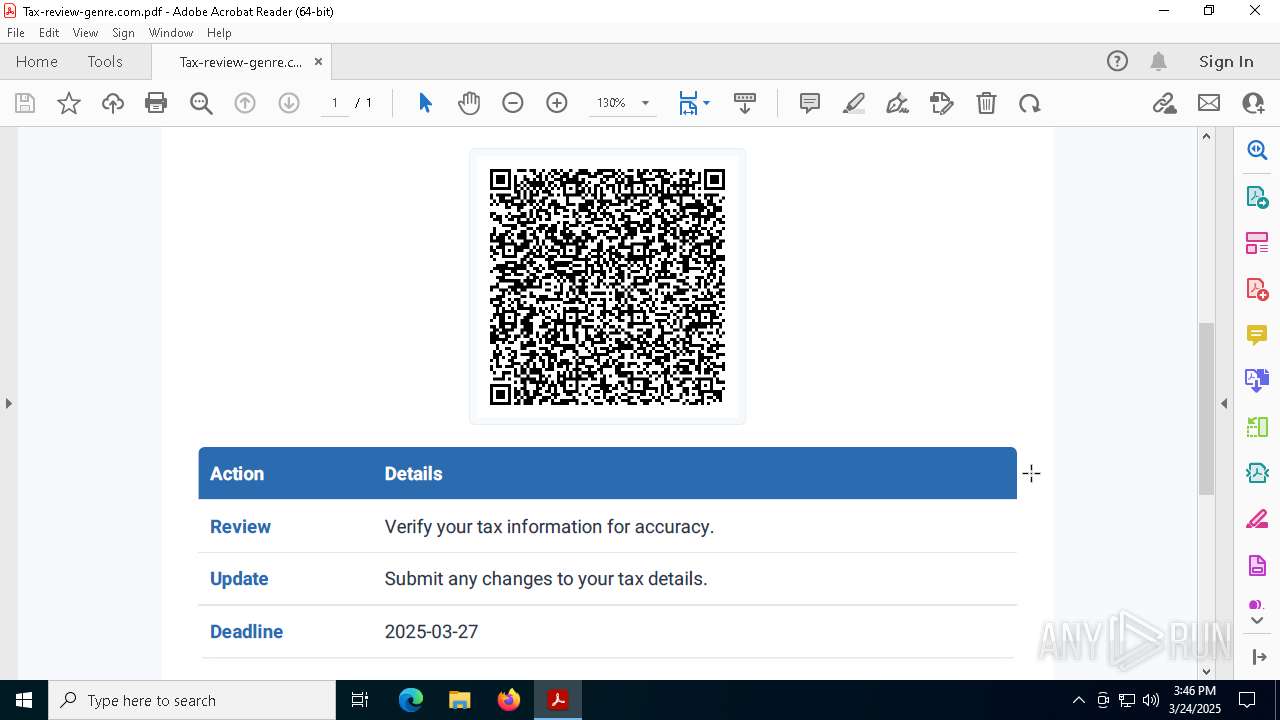Click the vertical scrollbar thumb
The width and height of the screenshot is (1280, 720).
click(1206, 408)
